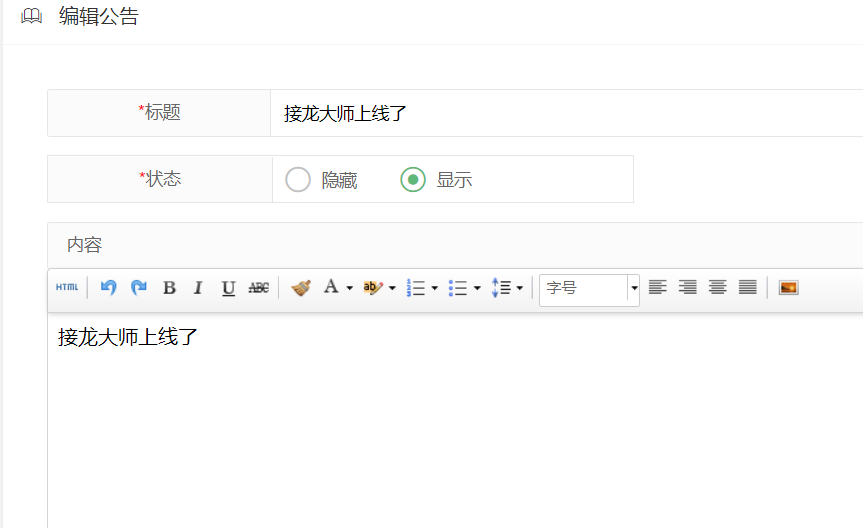Set line spacing with the toolbar icon
Screen dimensions: 863x528
click(501, 287)
